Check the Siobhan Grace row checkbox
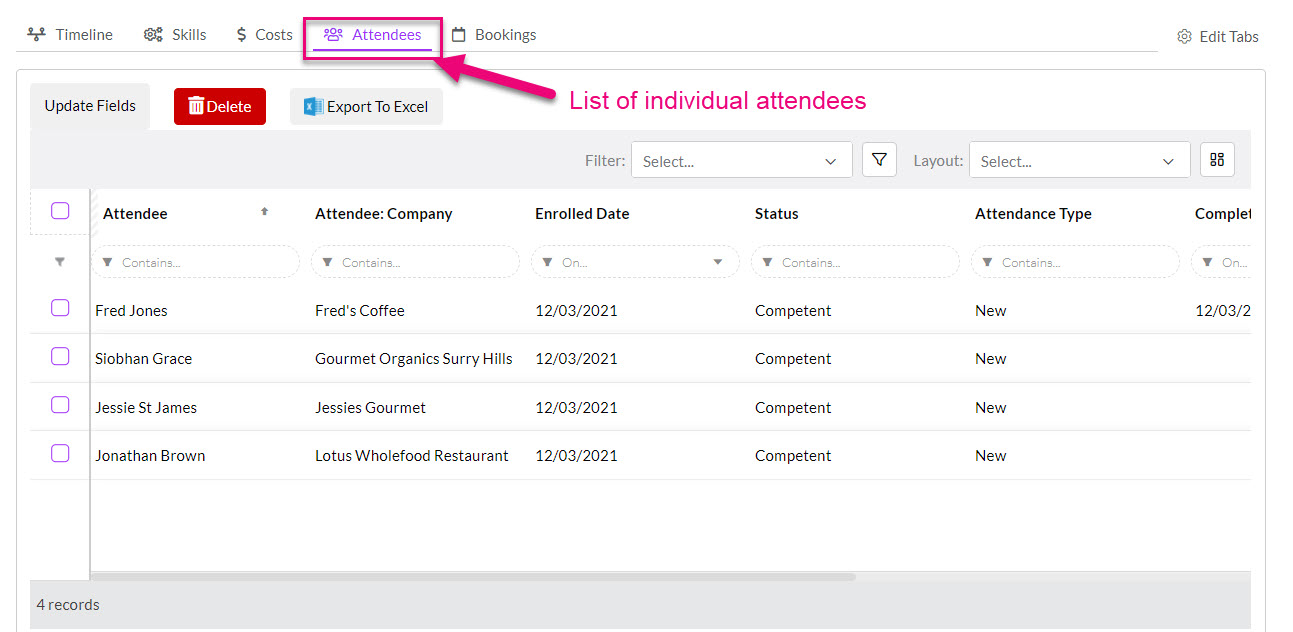Image resolution: width=1293 pixels, height=632 pixels. (x=60, y=356)
